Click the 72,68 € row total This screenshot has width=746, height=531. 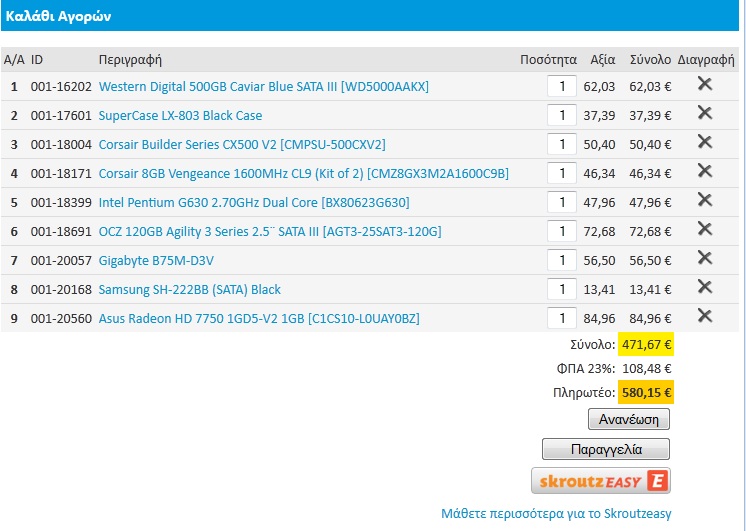(650, 232)
